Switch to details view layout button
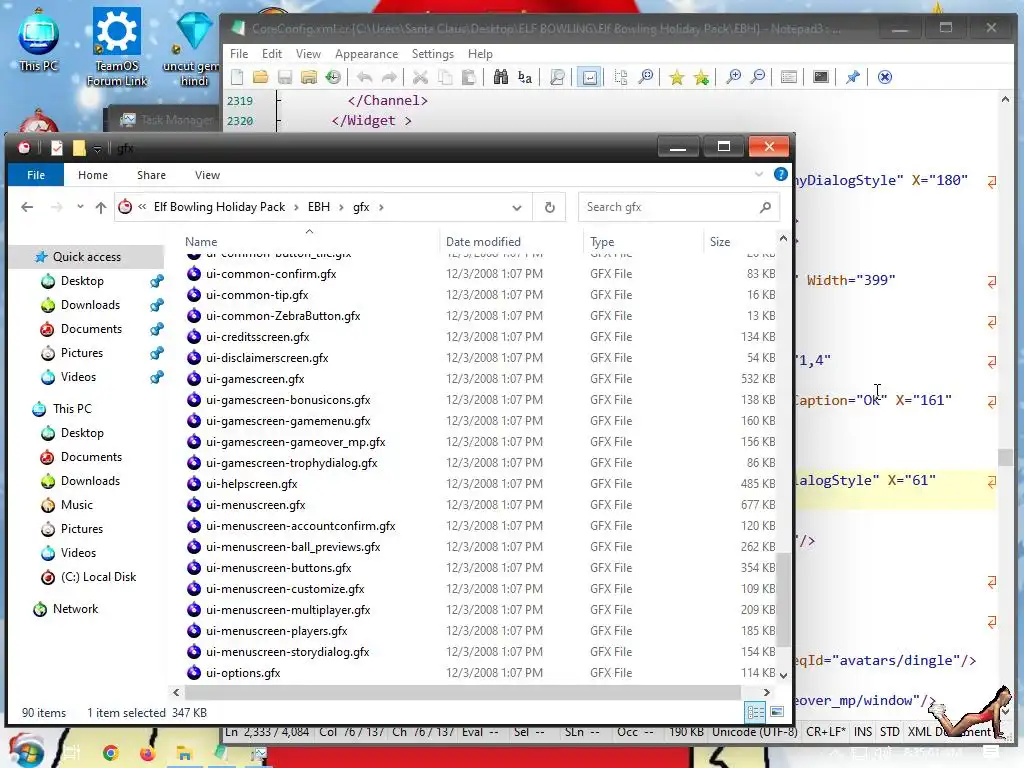This screenshot has height=768, width=1024. coord(756,712)
